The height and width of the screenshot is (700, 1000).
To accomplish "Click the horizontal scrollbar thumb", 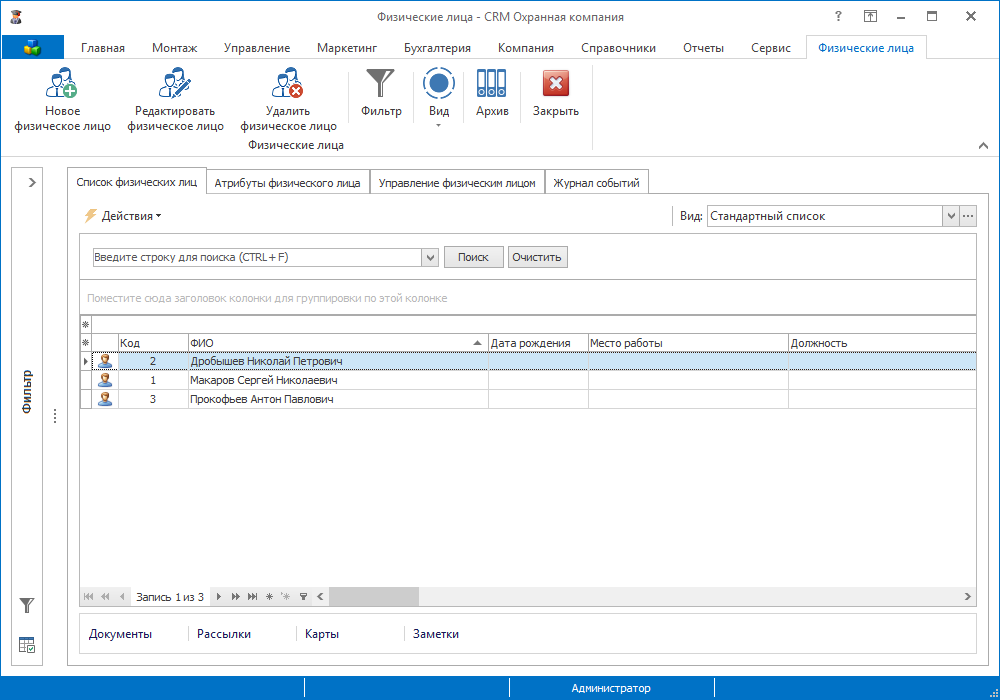I will click(x=374, y=597).
